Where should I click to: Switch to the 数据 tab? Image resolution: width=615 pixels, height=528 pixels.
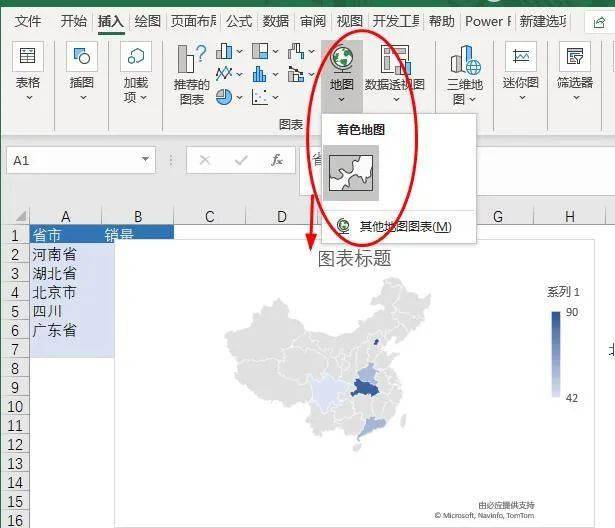[x=276, y=21]
